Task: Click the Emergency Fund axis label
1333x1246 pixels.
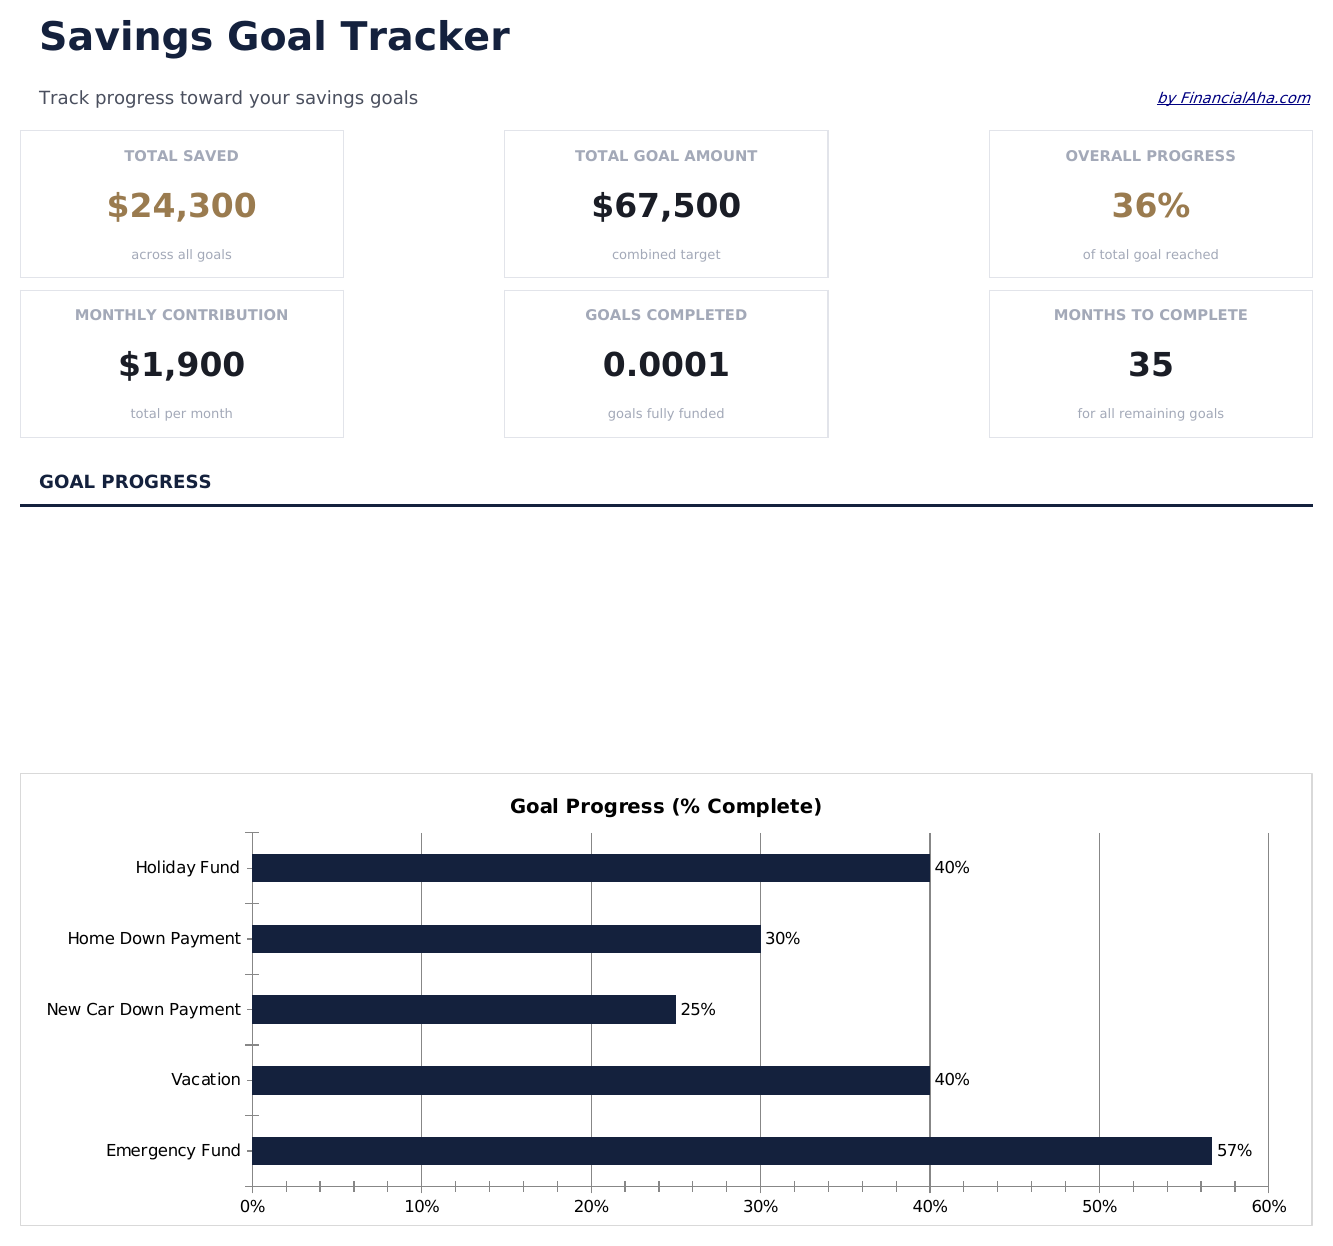Action: point(173,1151)
